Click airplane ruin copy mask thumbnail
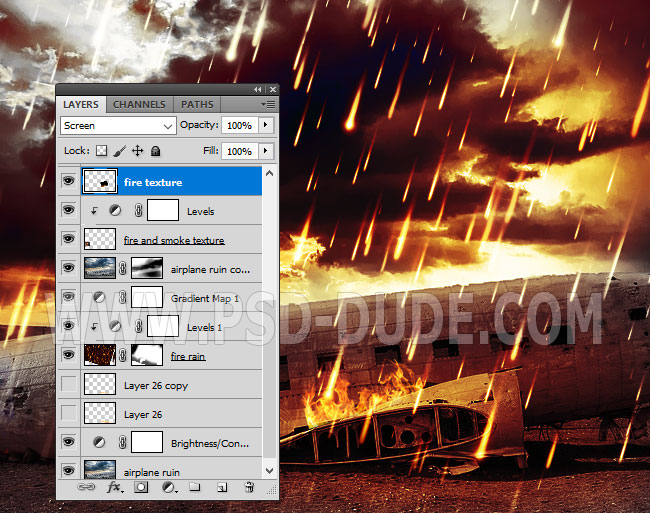This screenshot has width=650, height=513. point(147,268)
